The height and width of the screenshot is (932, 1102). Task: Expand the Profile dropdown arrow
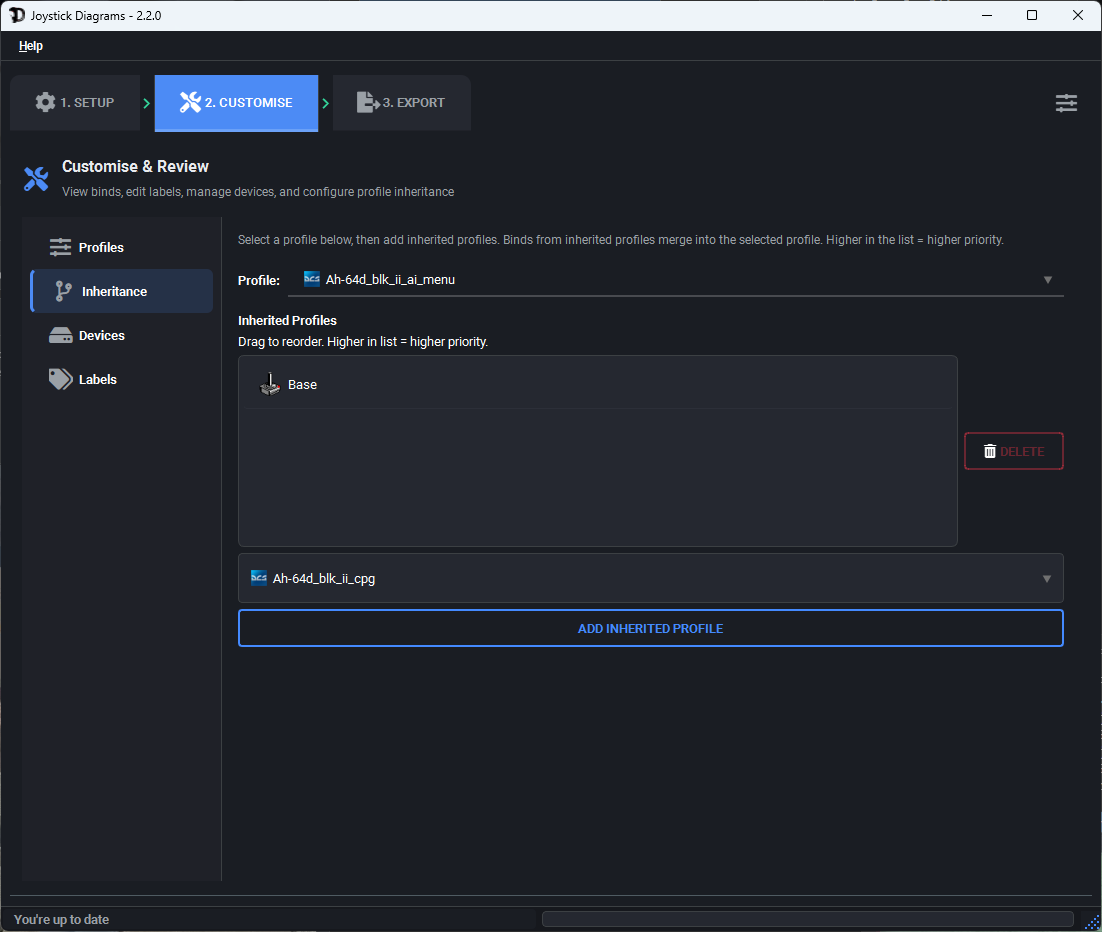click(1047, 280)
